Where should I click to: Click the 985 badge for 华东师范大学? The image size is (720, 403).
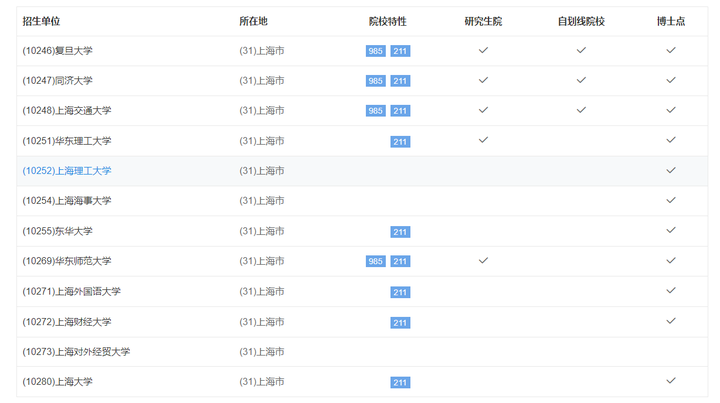coord(375,262)
